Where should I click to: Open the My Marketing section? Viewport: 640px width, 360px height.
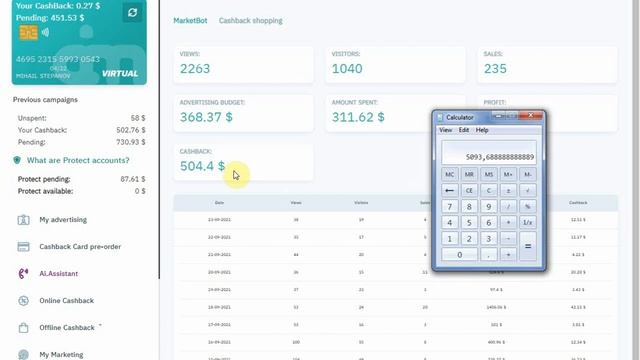[61, 354]
